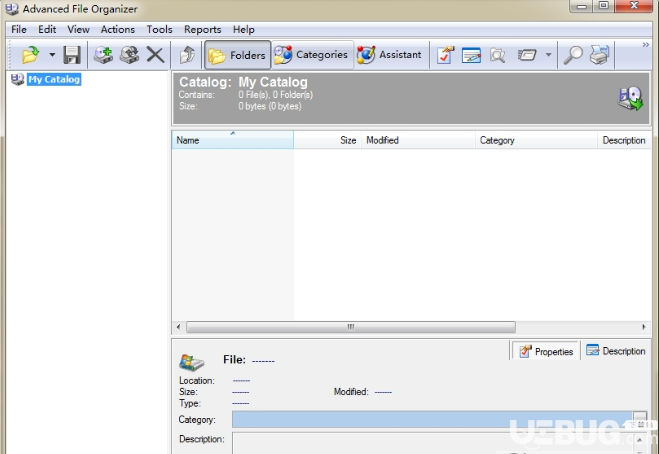Sort the list by Description column
Image resolution: width=659 pixels, height=454 pixels.
point(624,140)
